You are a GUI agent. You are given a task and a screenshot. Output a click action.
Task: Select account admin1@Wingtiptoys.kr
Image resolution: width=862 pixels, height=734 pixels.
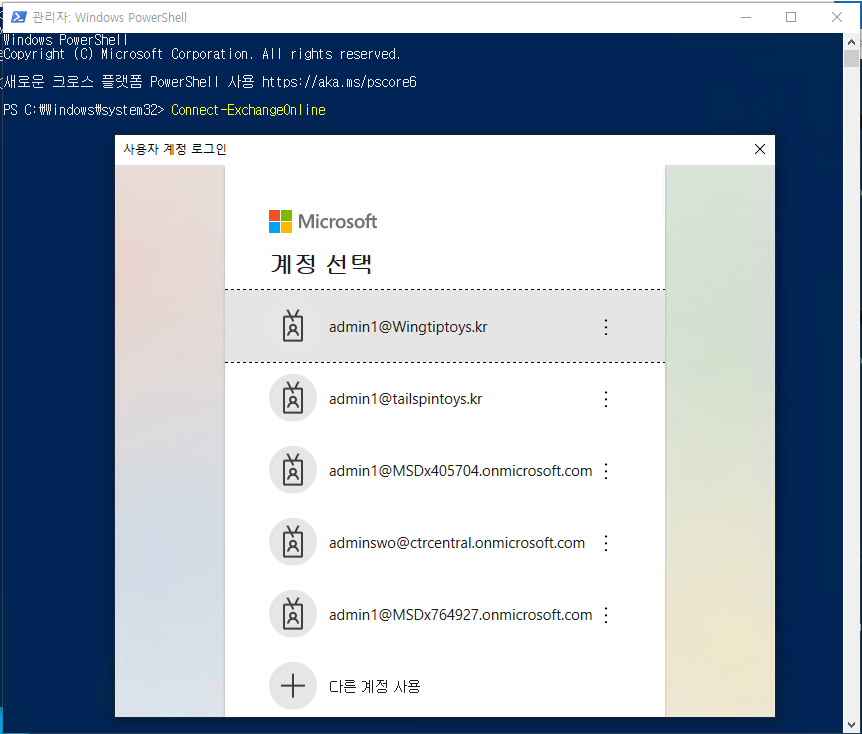tap(444, 326)
